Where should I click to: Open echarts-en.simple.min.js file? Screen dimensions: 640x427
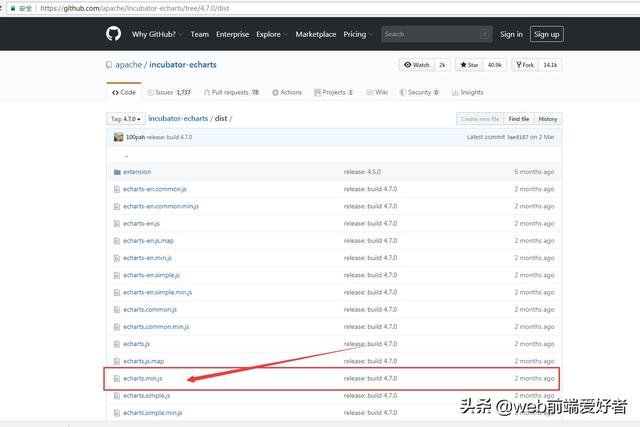coord(158,292)
